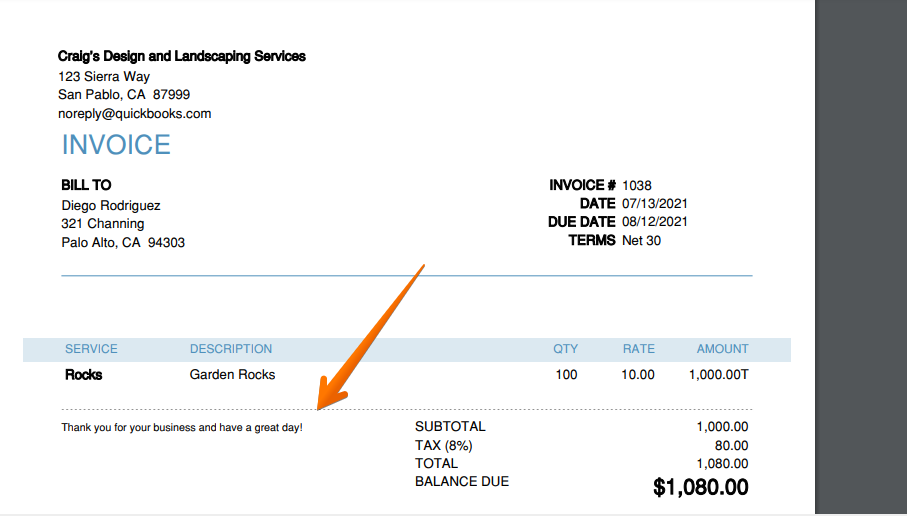Select the Net 30 terms value
Image resolution: width=907 pixels, height=524 pixels.
click(x=641, y=241)
